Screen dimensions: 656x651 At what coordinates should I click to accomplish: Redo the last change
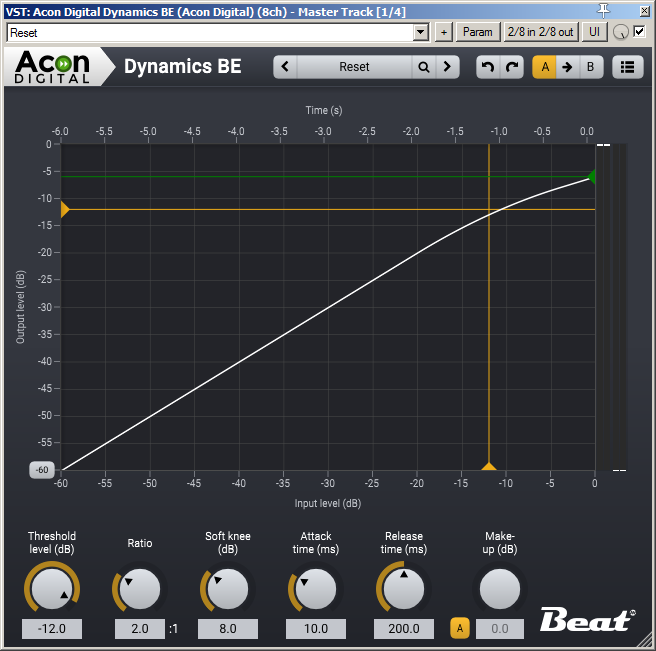(x=512, y=67)
